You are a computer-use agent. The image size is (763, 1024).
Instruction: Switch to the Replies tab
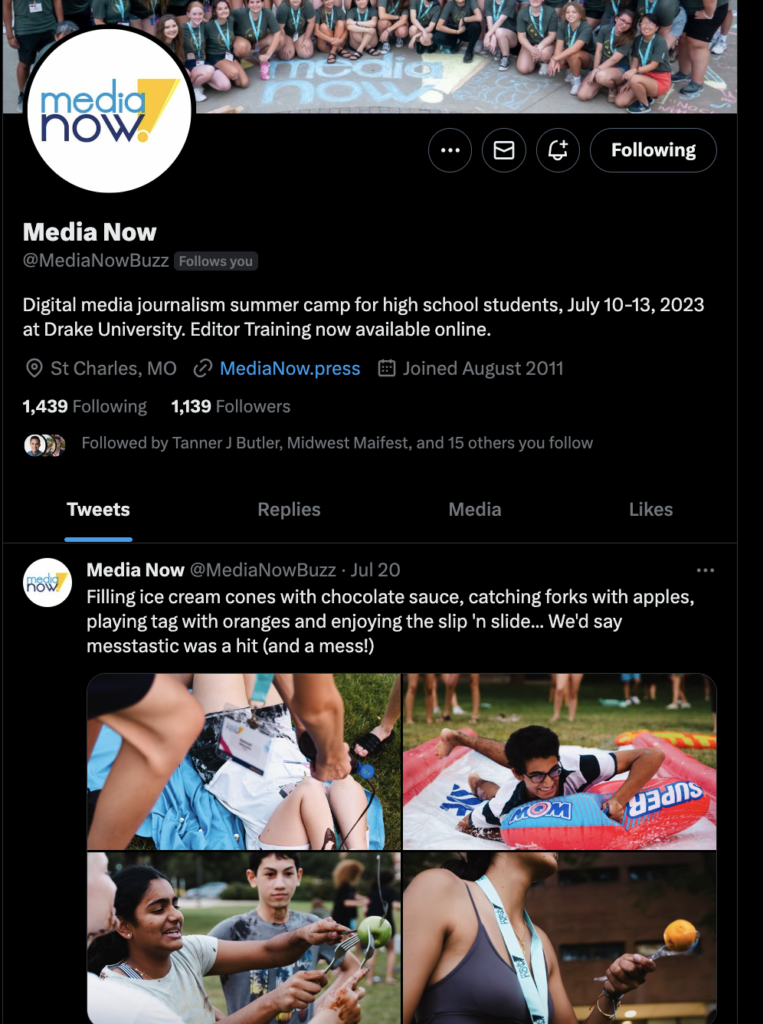tap(289, 509)
